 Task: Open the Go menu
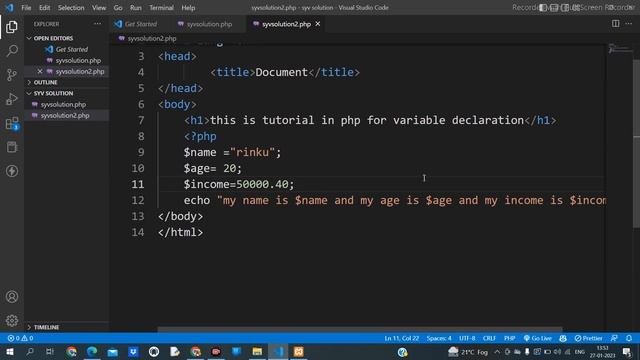(118, 8)
